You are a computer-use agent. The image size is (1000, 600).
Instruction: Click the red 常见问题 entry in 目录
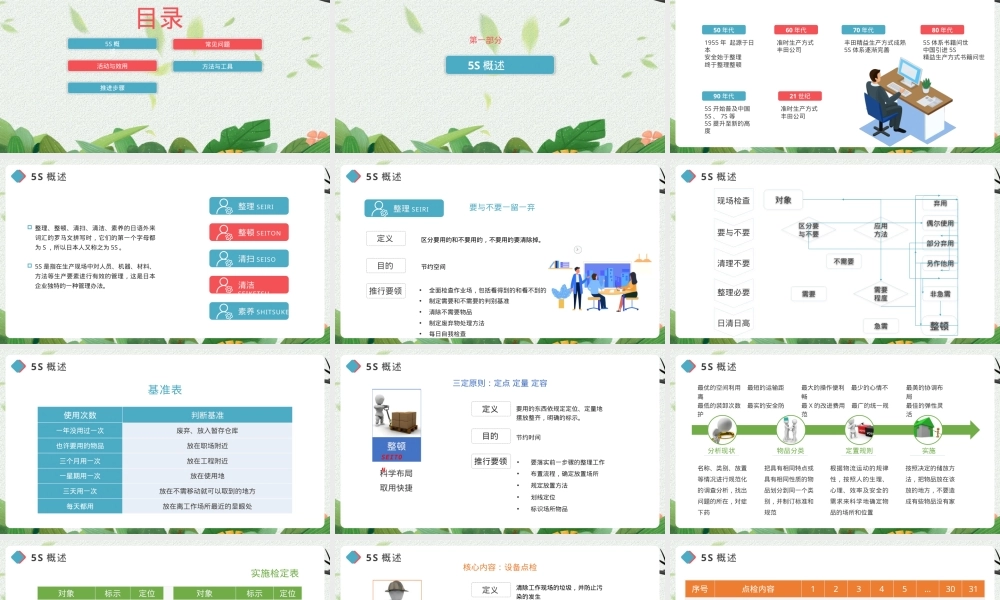pyautogui.click(x=217, y=44)
